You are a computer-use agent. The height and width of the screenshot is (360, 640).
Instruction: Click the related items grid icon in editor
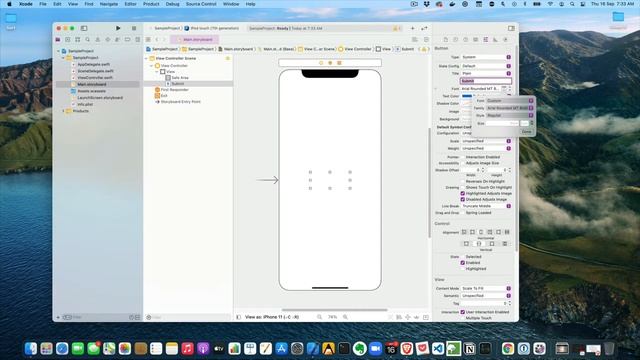tap(148, 40)
